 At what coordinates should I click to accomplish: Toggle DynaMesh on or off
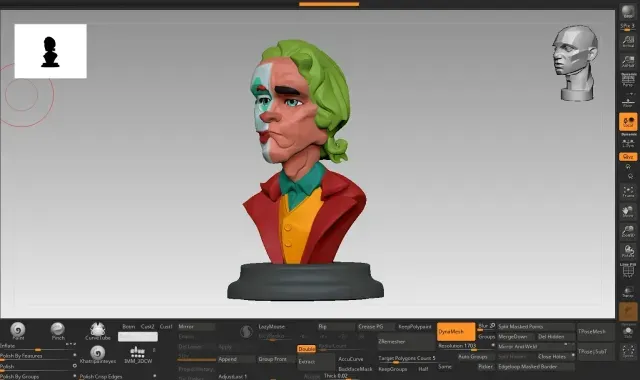(x=456, y=331)
